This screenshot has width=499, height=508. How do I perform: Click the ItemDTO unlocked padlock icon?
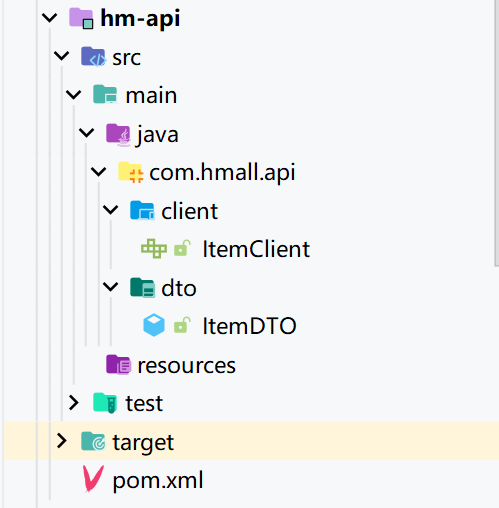(182, 325)
